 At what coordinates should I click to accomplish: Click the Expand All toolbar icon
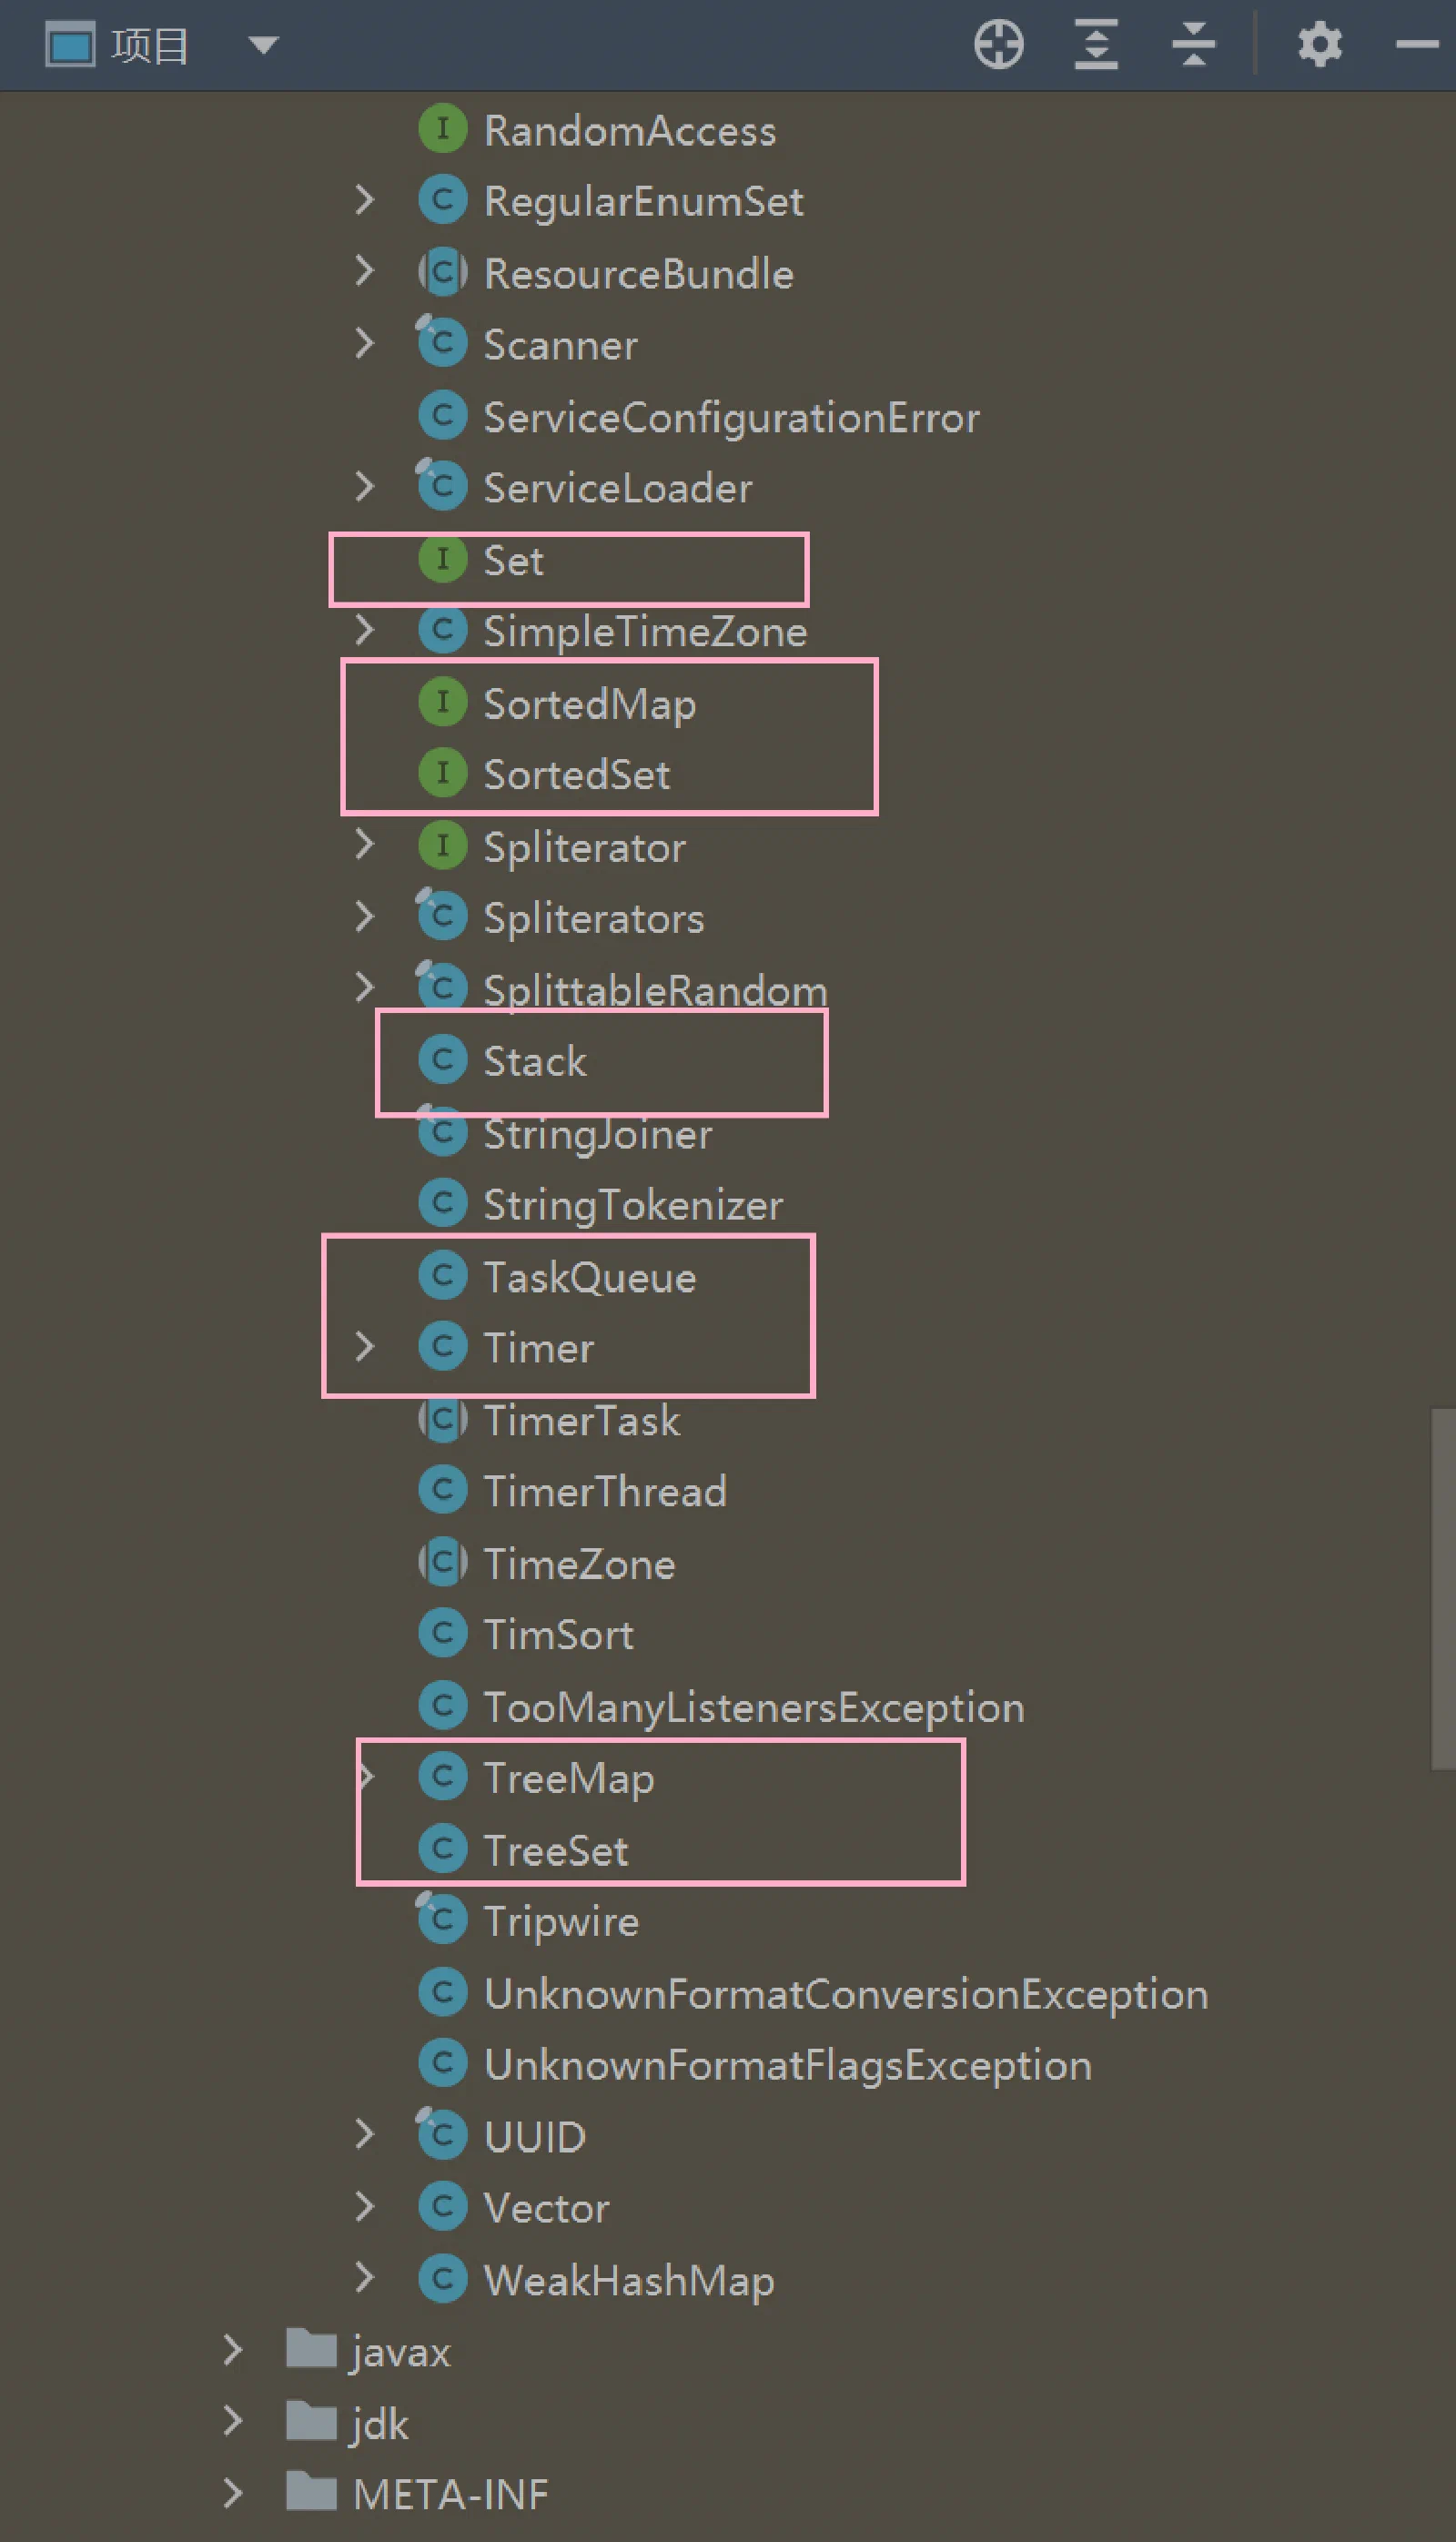1096,45
